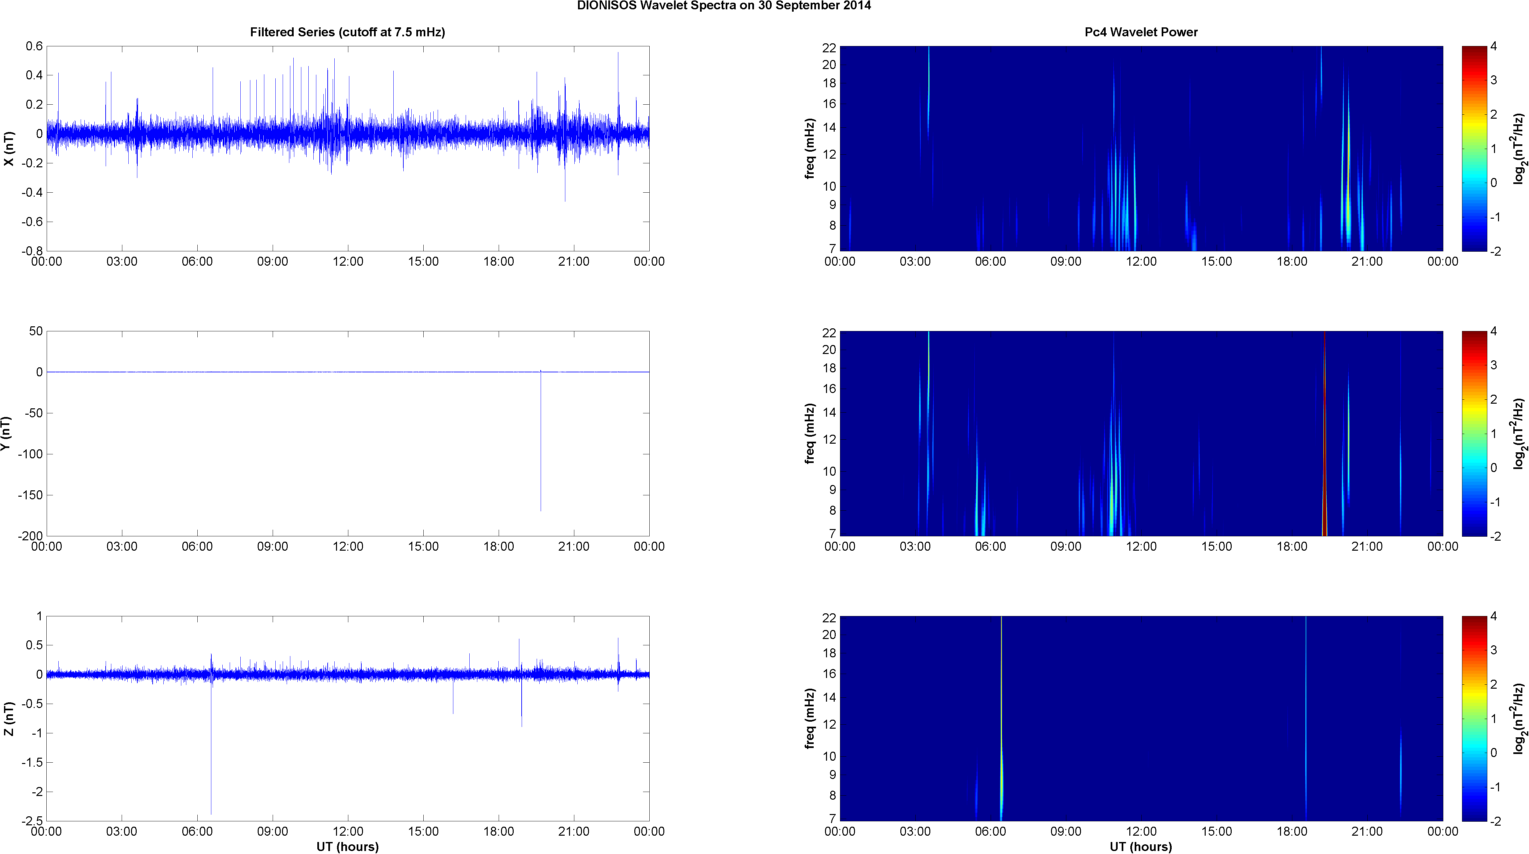Click the 0.6 tick on X plot
The width and height of the screenshot is (1529, 854).
click(x=34, y=47)
